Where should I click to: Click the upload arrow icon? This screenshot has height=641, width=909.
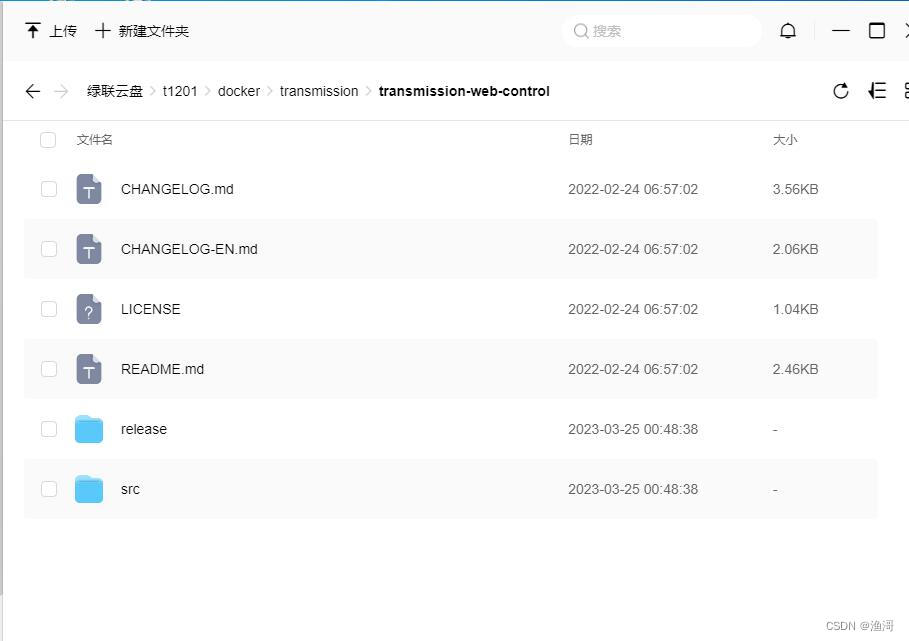pos(33,31)
